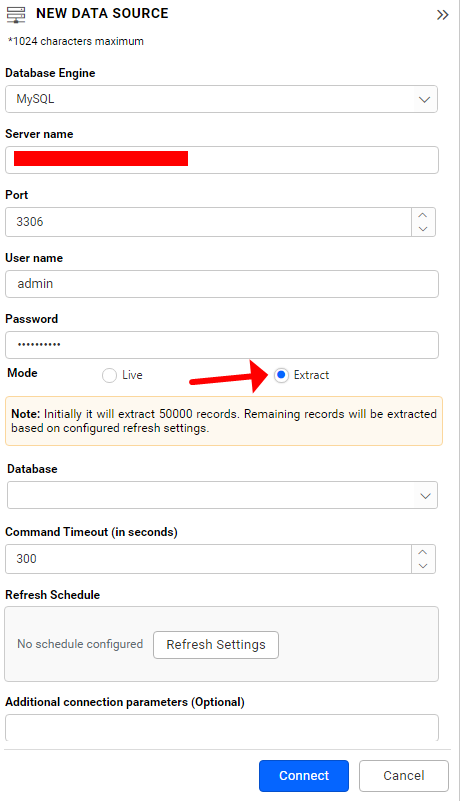The width and height of the screenshot is (460, 801).
Task: Click the Live mode label
Action: click(x=132, y=375)
